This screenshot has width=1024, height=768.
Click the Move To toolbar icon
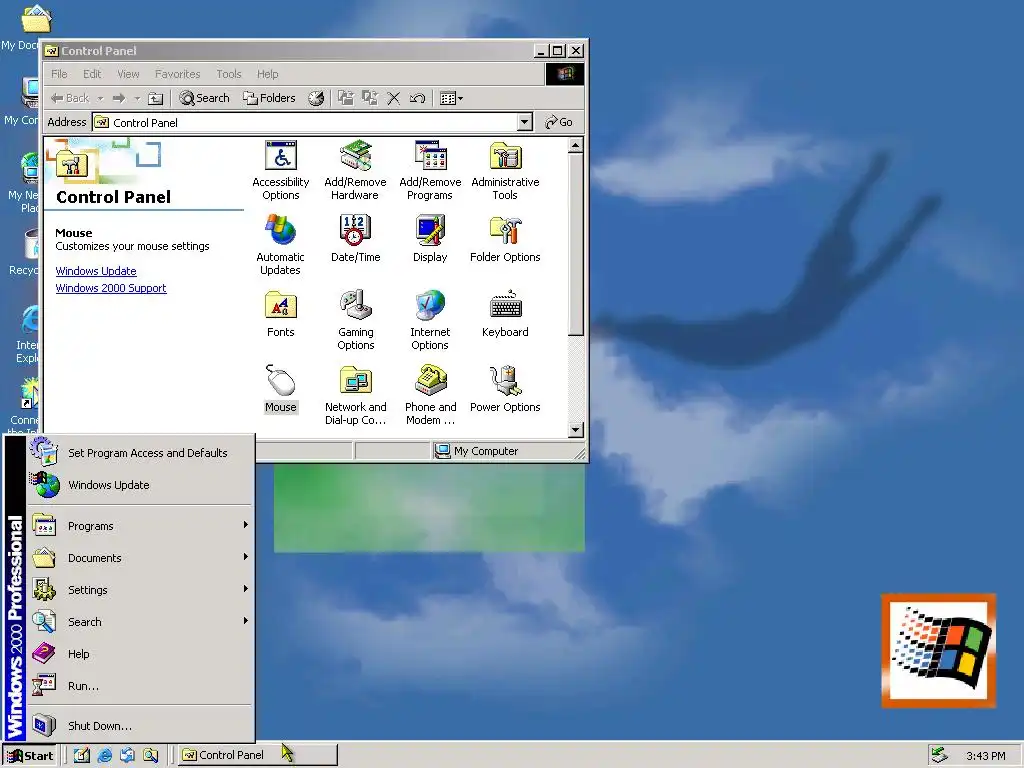[345, 99]
